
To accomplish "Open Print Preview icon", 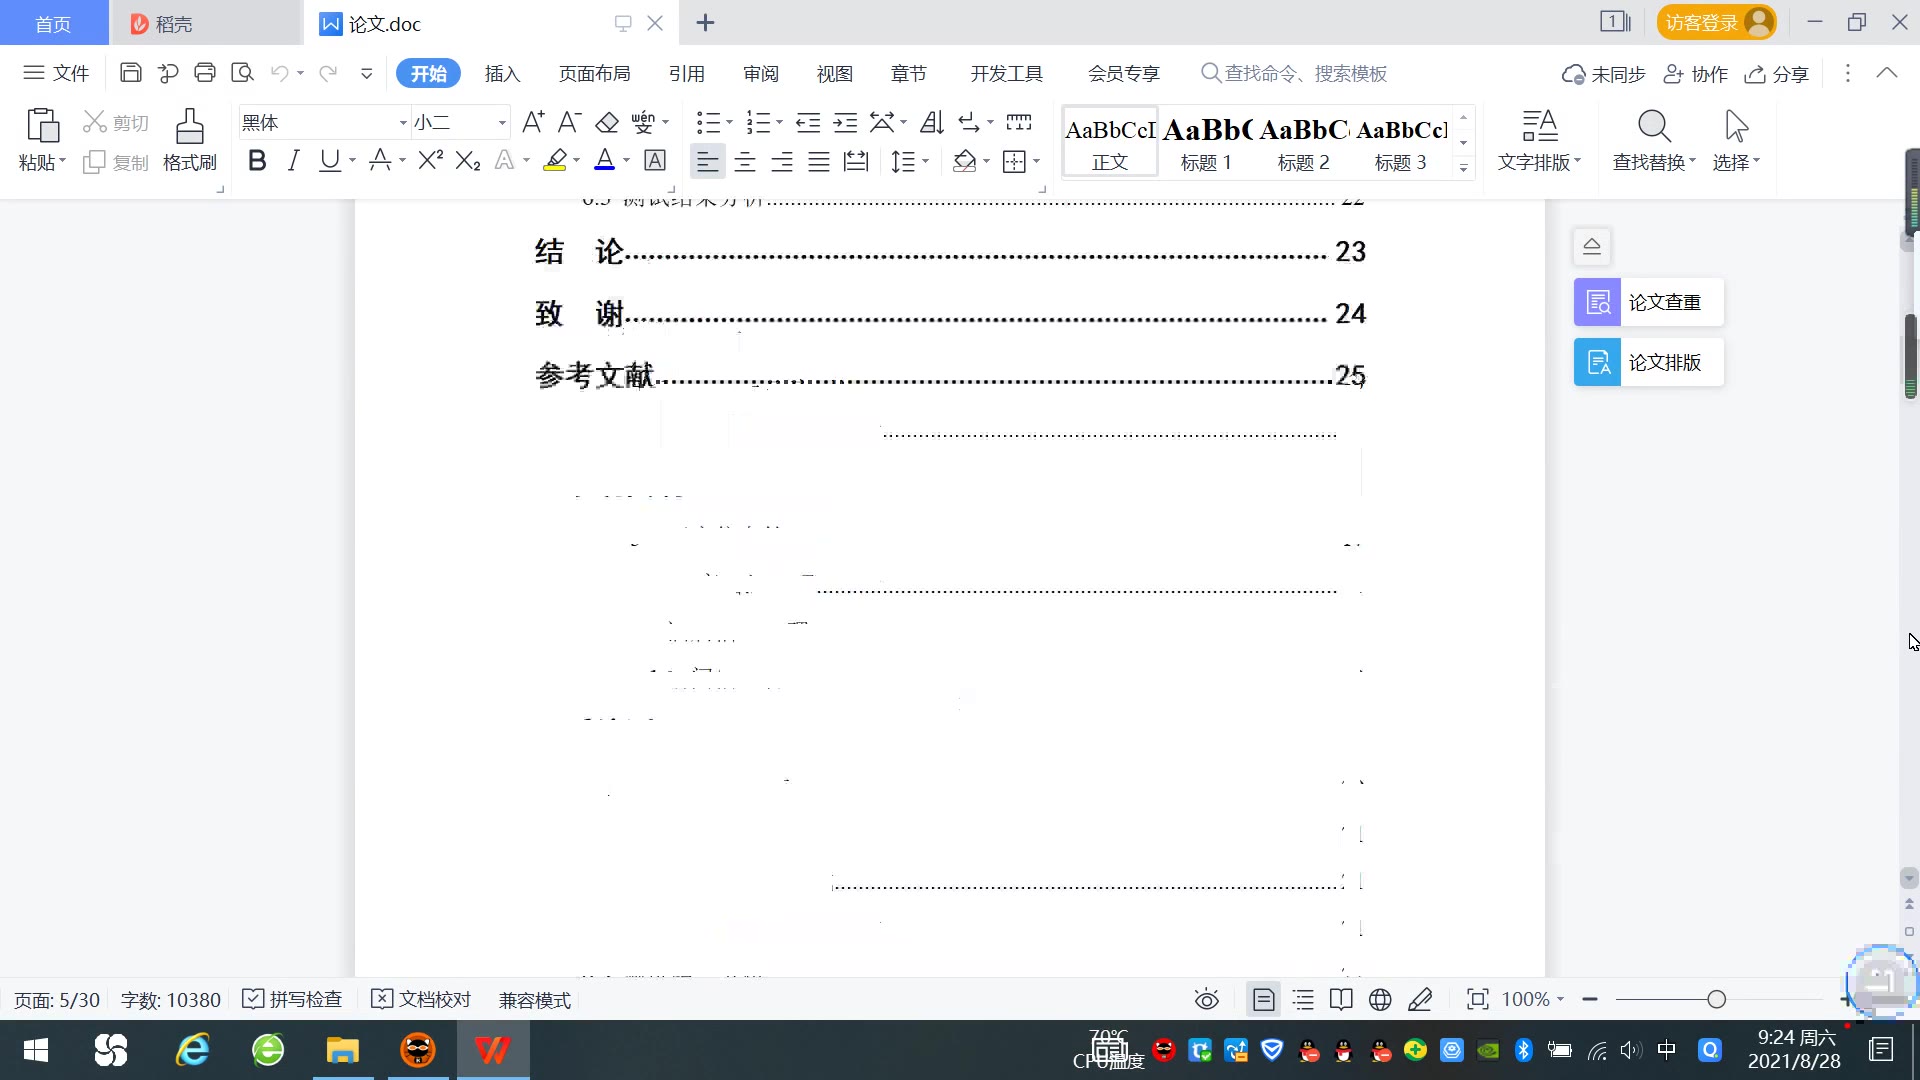I will 242,73.
